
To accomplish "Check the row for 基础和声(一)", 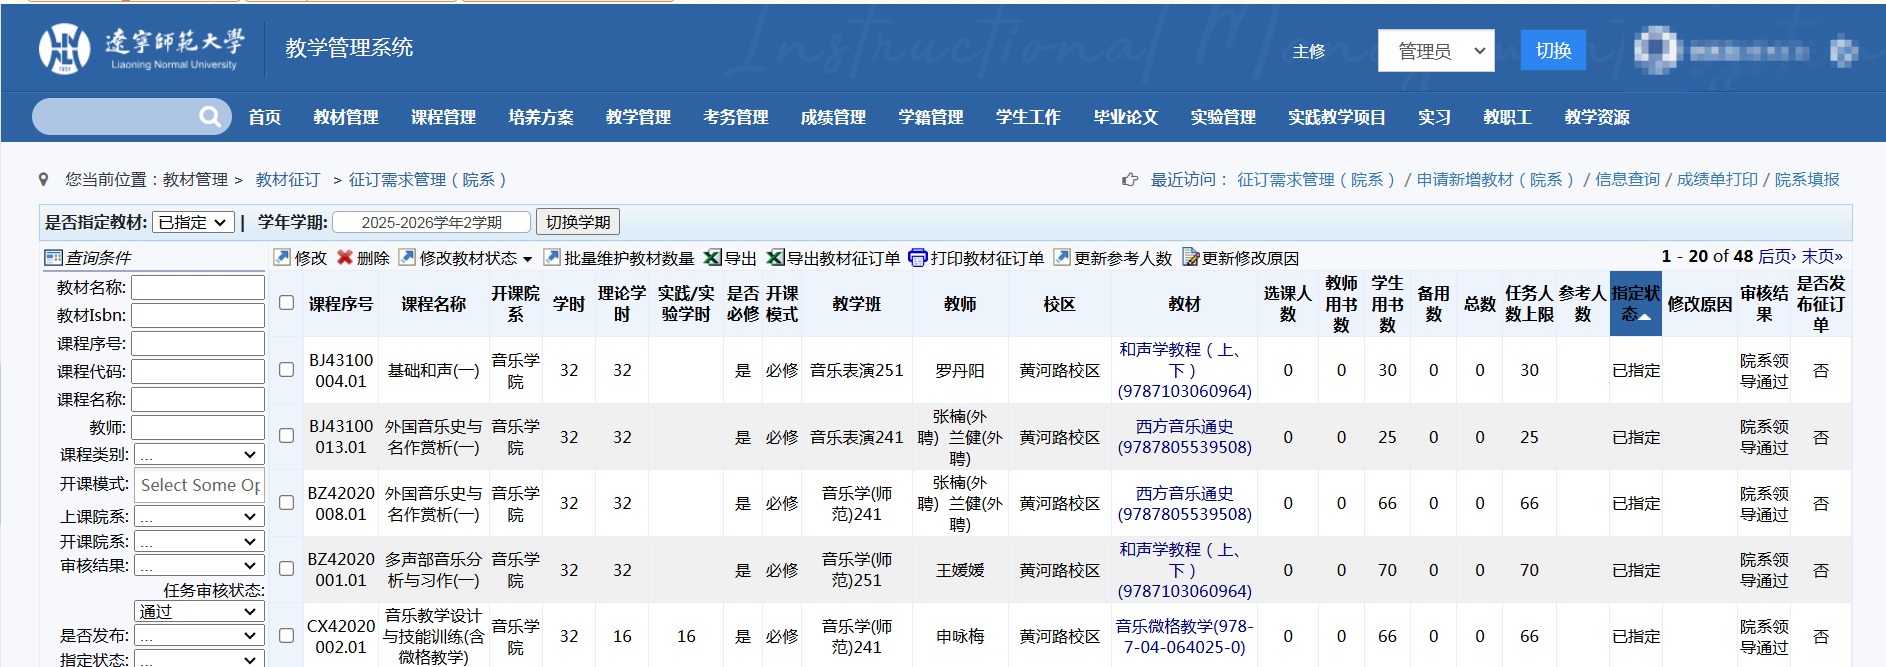I will [x=287, y=370].
